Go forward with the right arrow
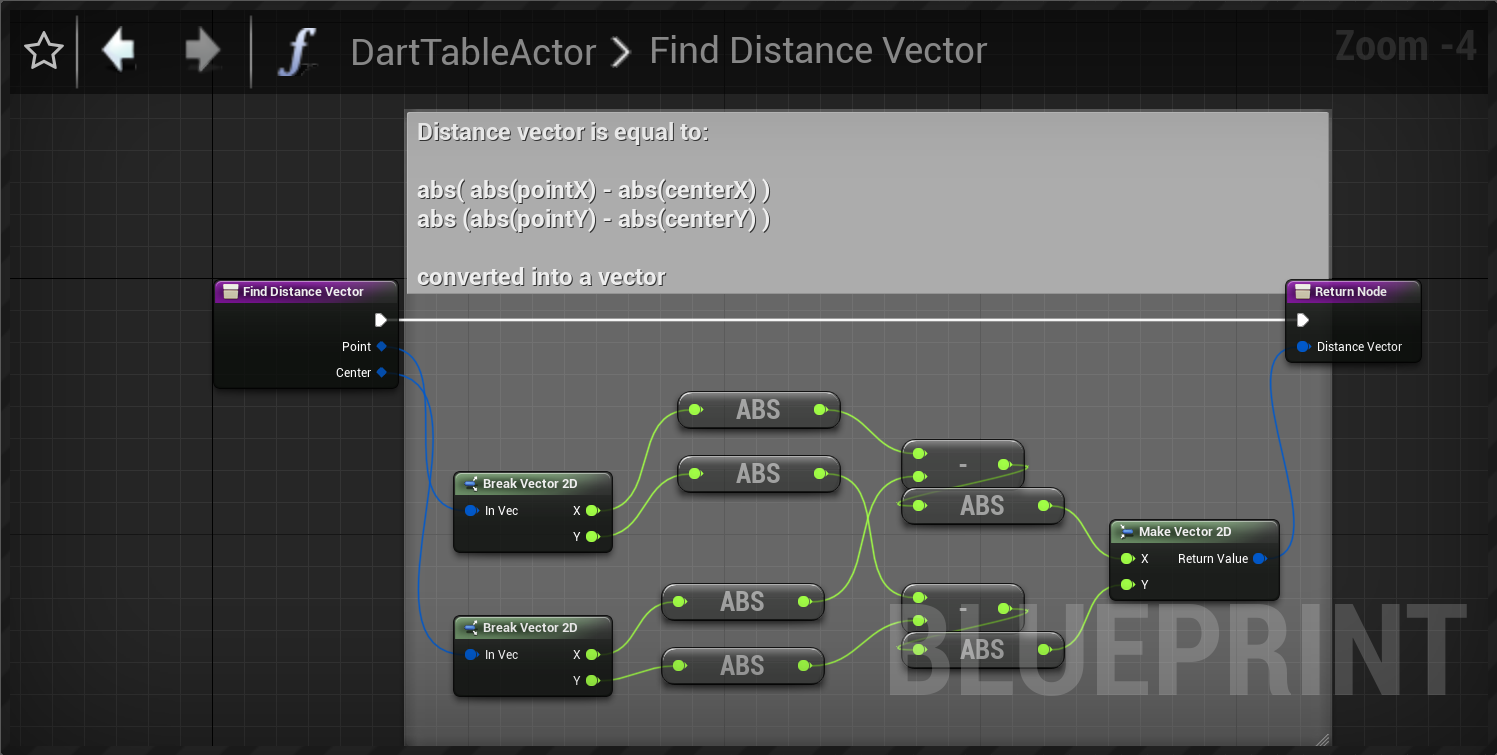The height and width of the screenshot is (755, 1497). click(x=202, y=50)
